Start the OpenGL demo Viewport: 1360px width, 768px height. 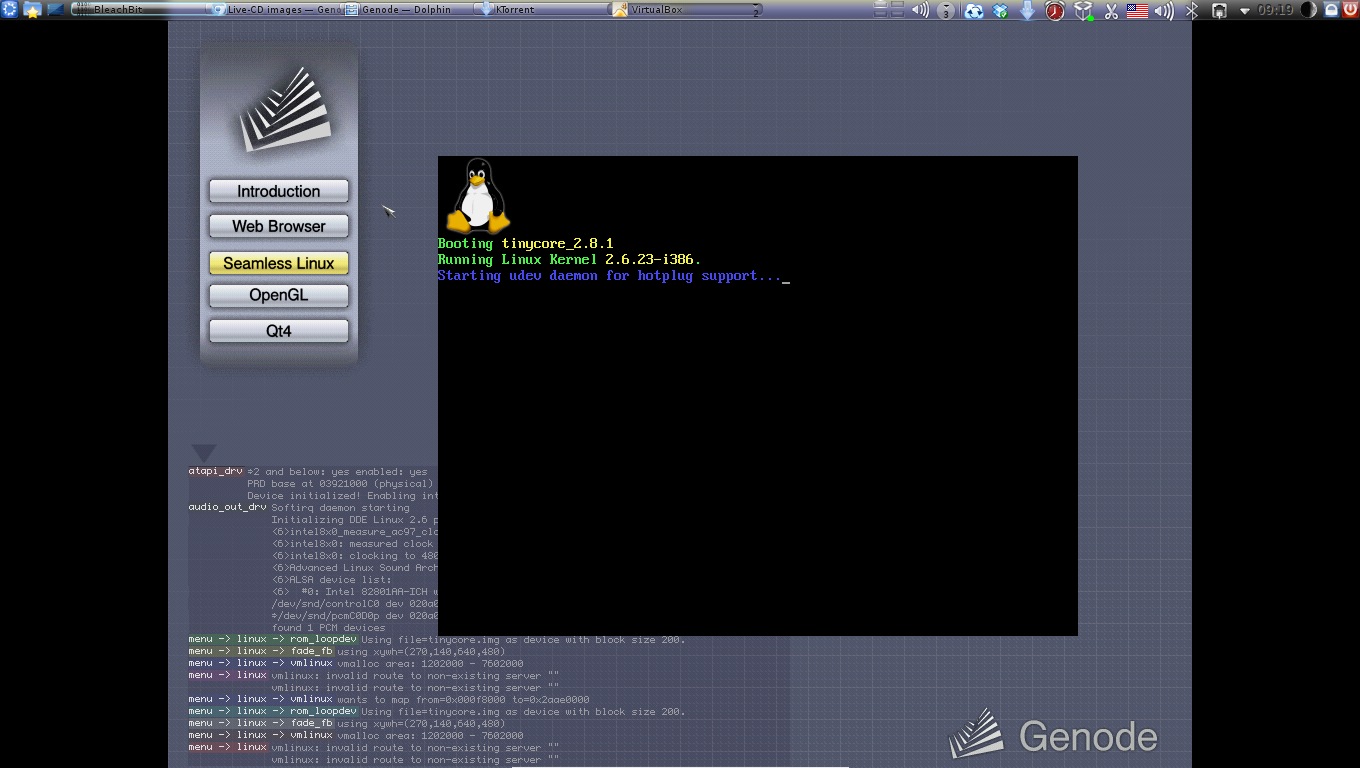pyautogui.click(x=279, y=296)
